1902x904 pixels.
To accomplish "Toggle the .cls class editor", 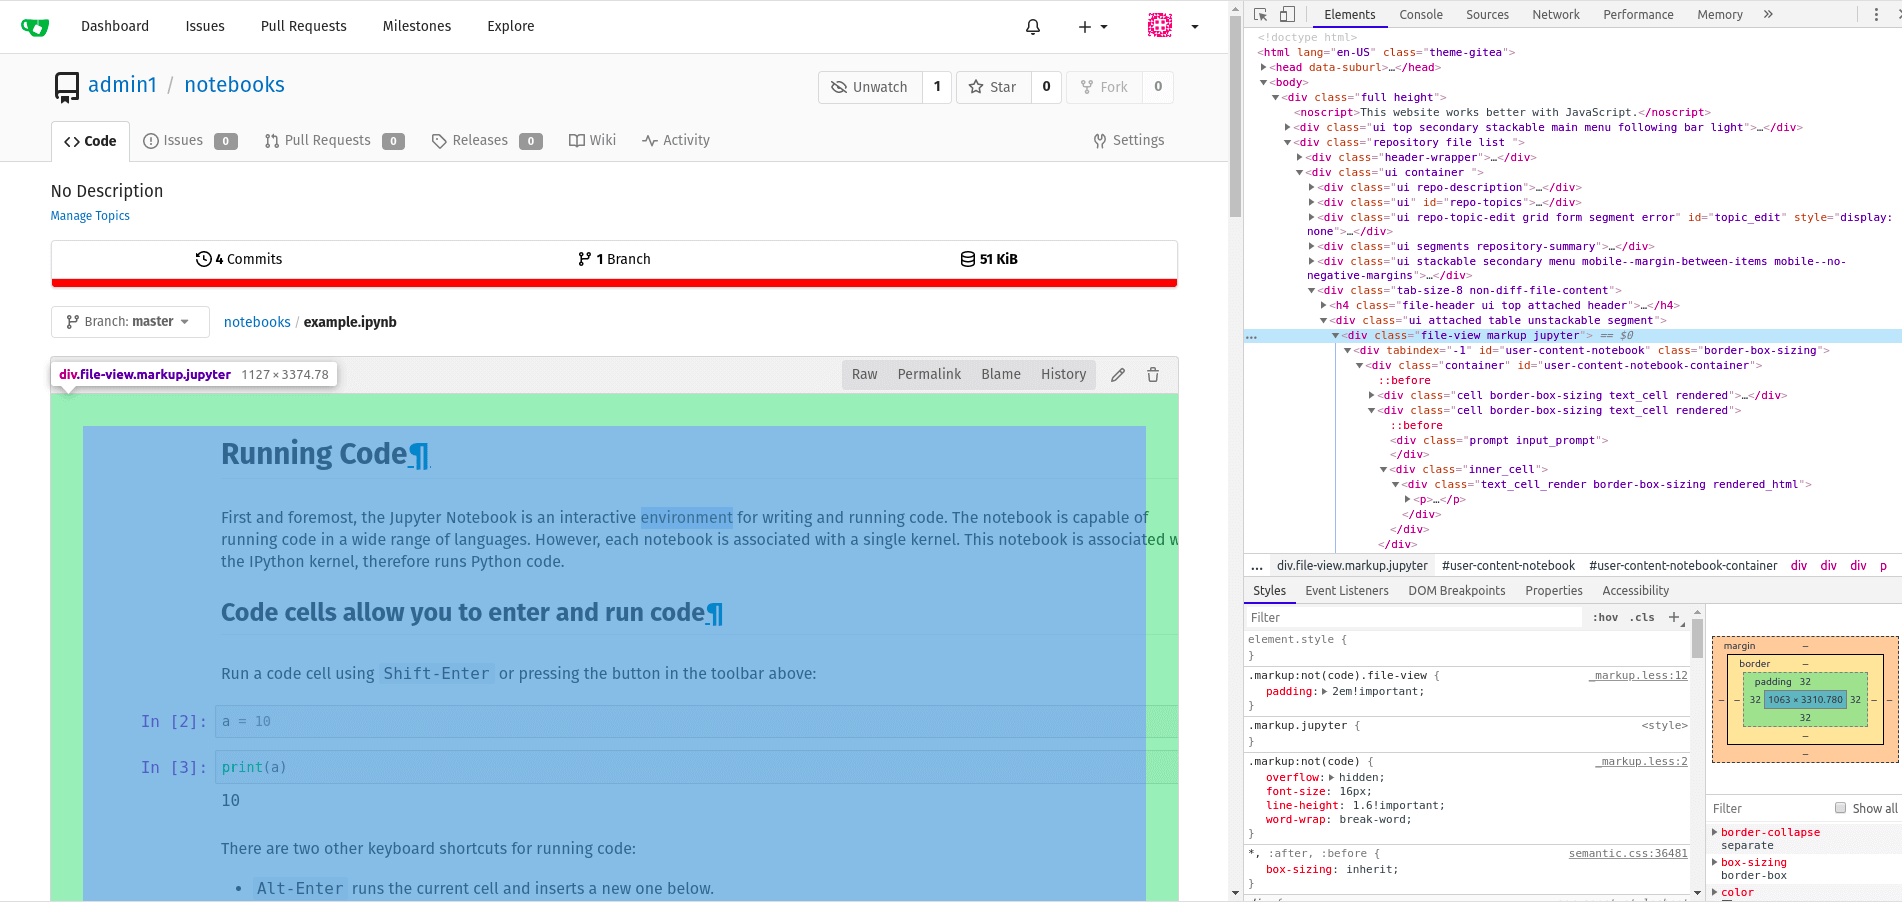I will [x=1642, y=617].
